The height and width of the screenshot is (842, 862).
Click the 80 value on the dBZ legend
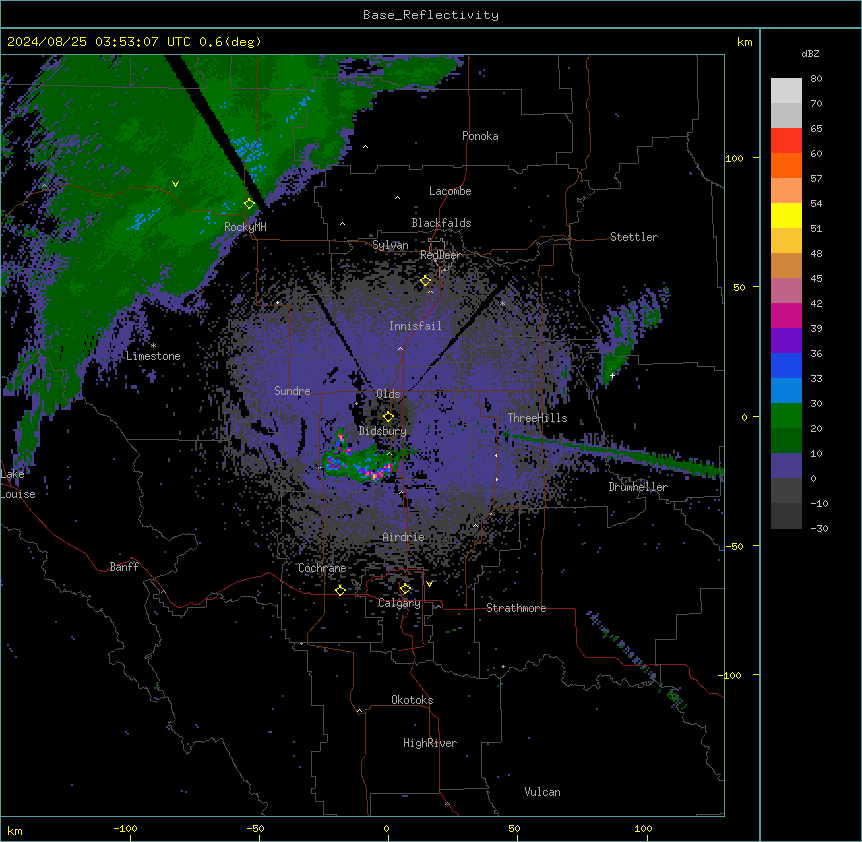pyautogui.click(x=816, y=79)
